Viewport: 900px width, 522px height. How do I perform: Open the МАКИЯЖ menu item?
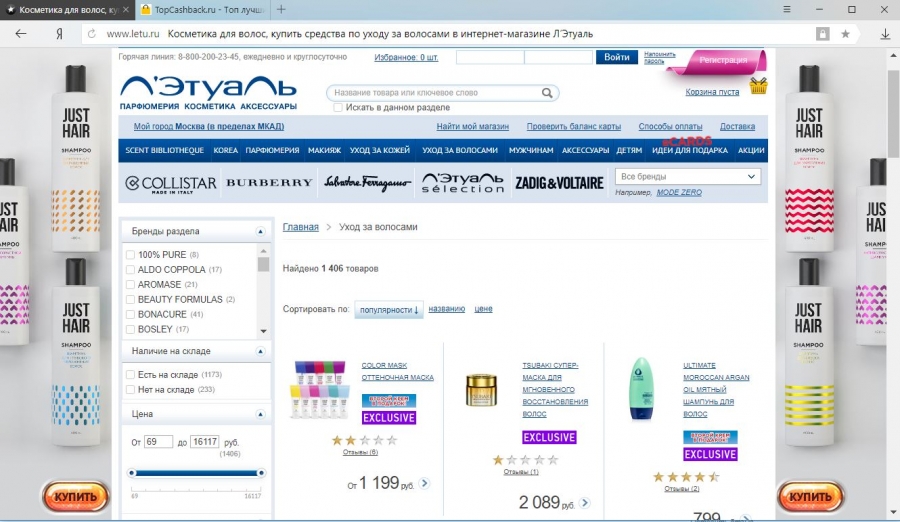pos(324,150)
